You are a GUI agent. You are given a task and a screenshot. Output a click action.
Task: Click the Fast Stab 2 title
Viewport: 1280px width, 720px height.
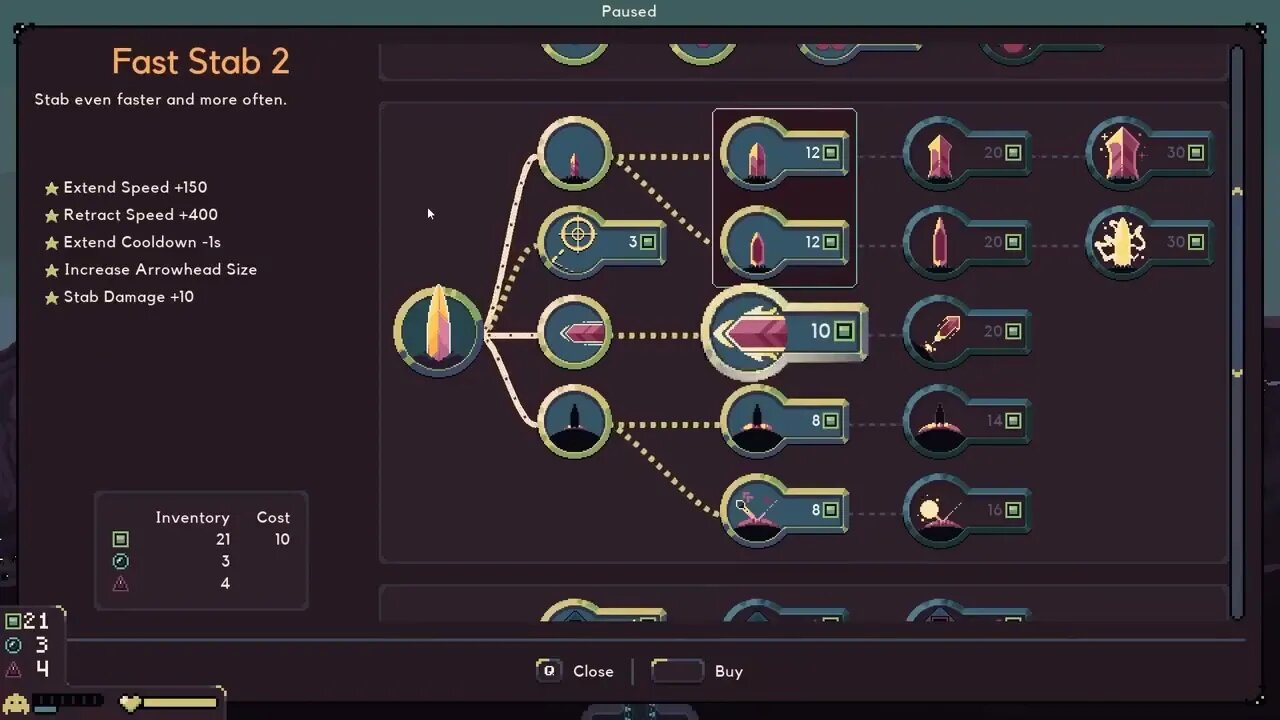(201, 62)
